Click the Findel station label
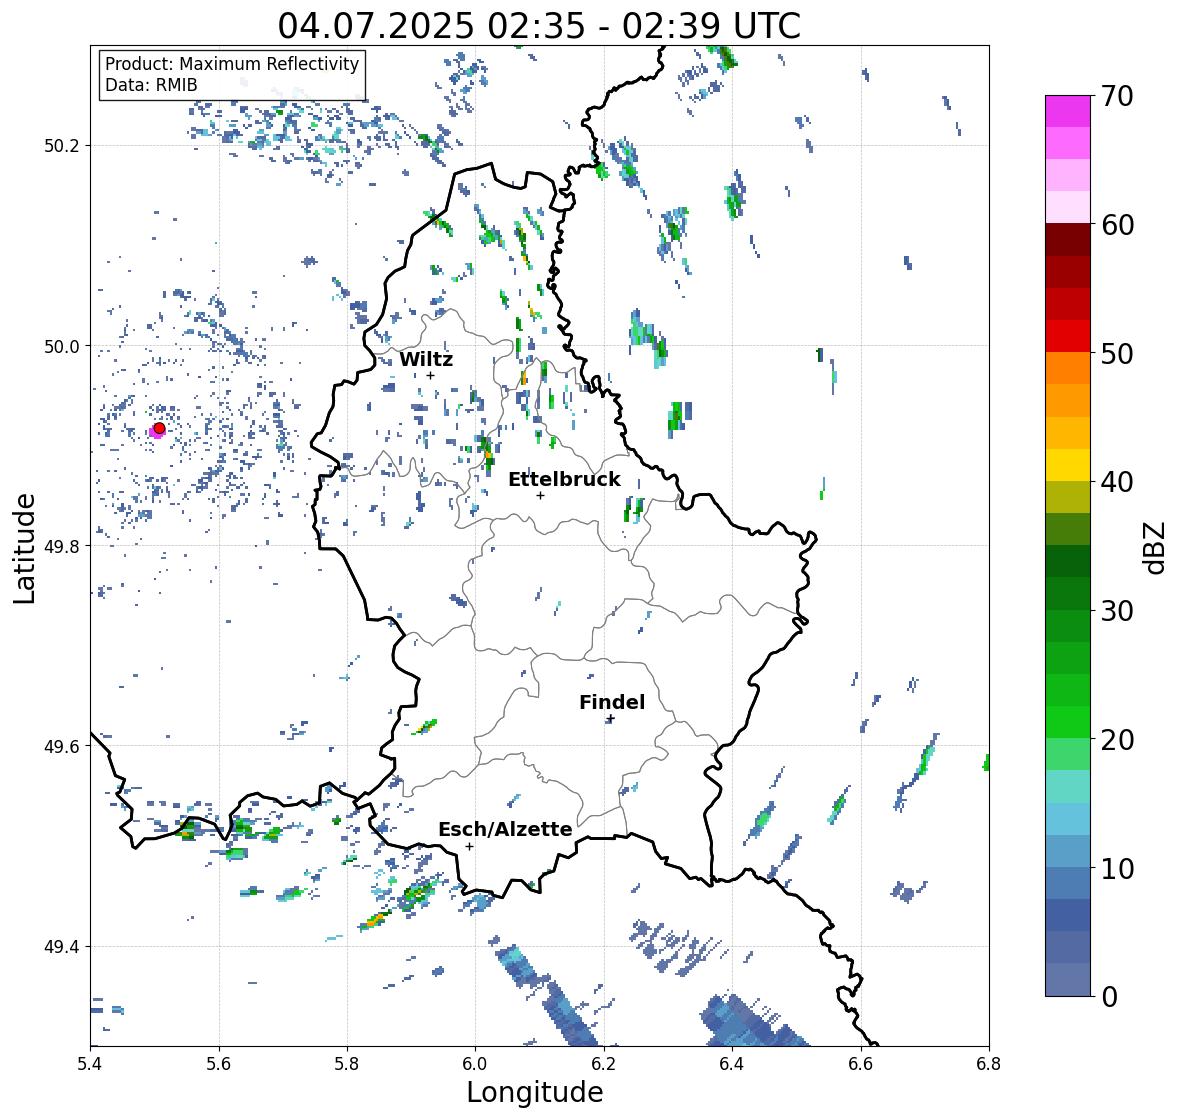Screen dimensions: 1179x1117 click(611, 702)
